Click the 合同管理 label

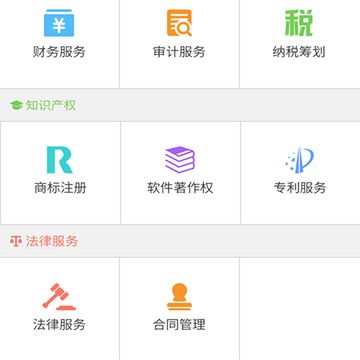(x=179, y=324)
